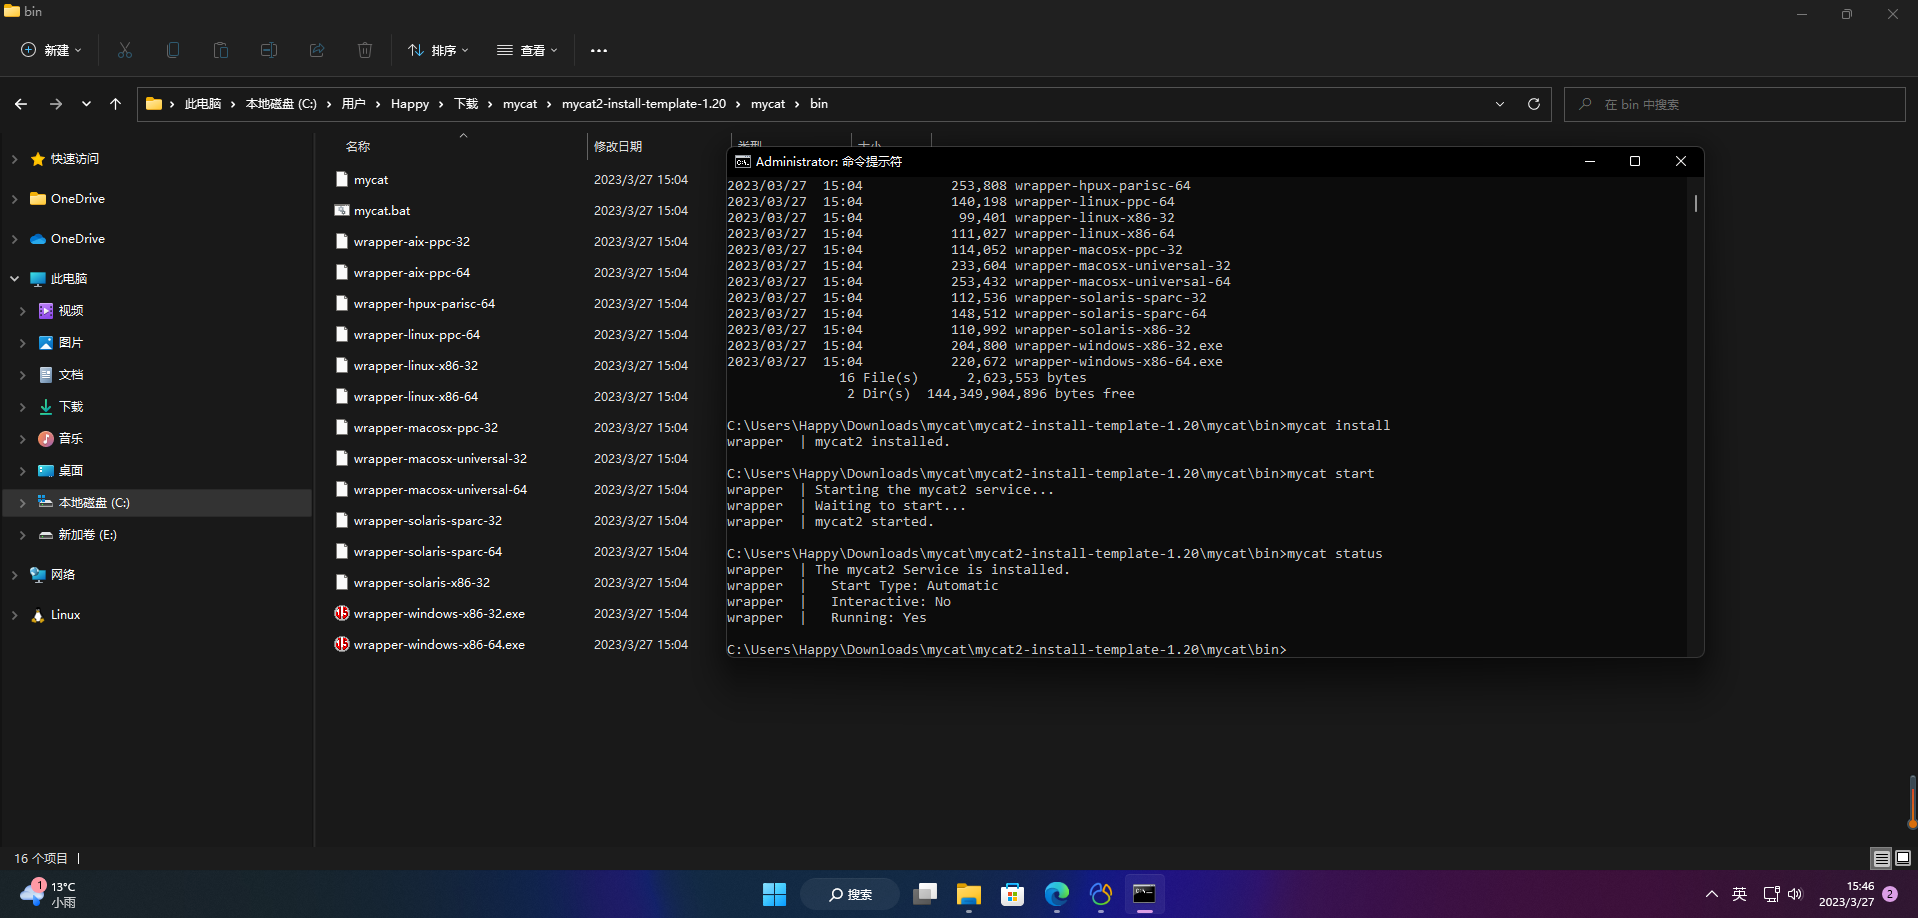Click the Paste clipboard icon
The image size is (1918, 918).
[221, 50]
